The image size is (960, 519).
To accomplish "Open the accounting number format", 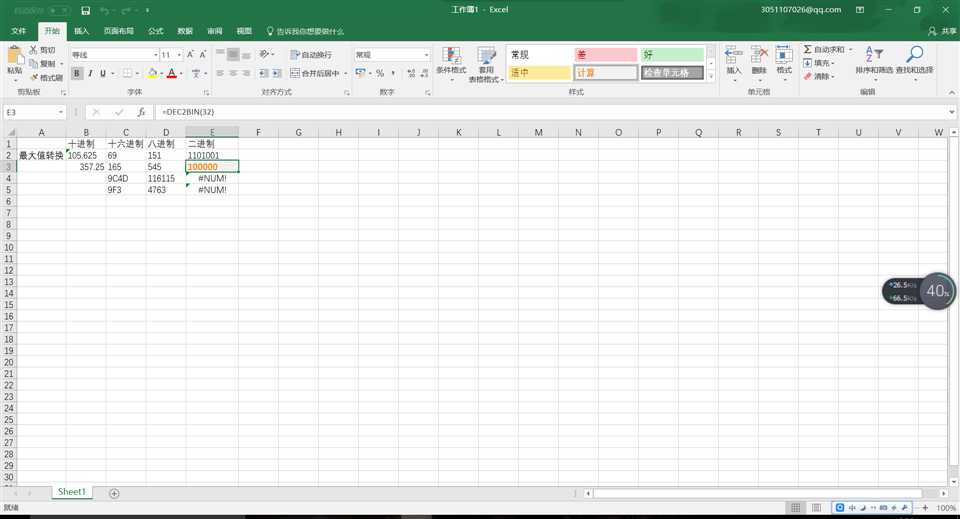I will (x=361, y=73).
